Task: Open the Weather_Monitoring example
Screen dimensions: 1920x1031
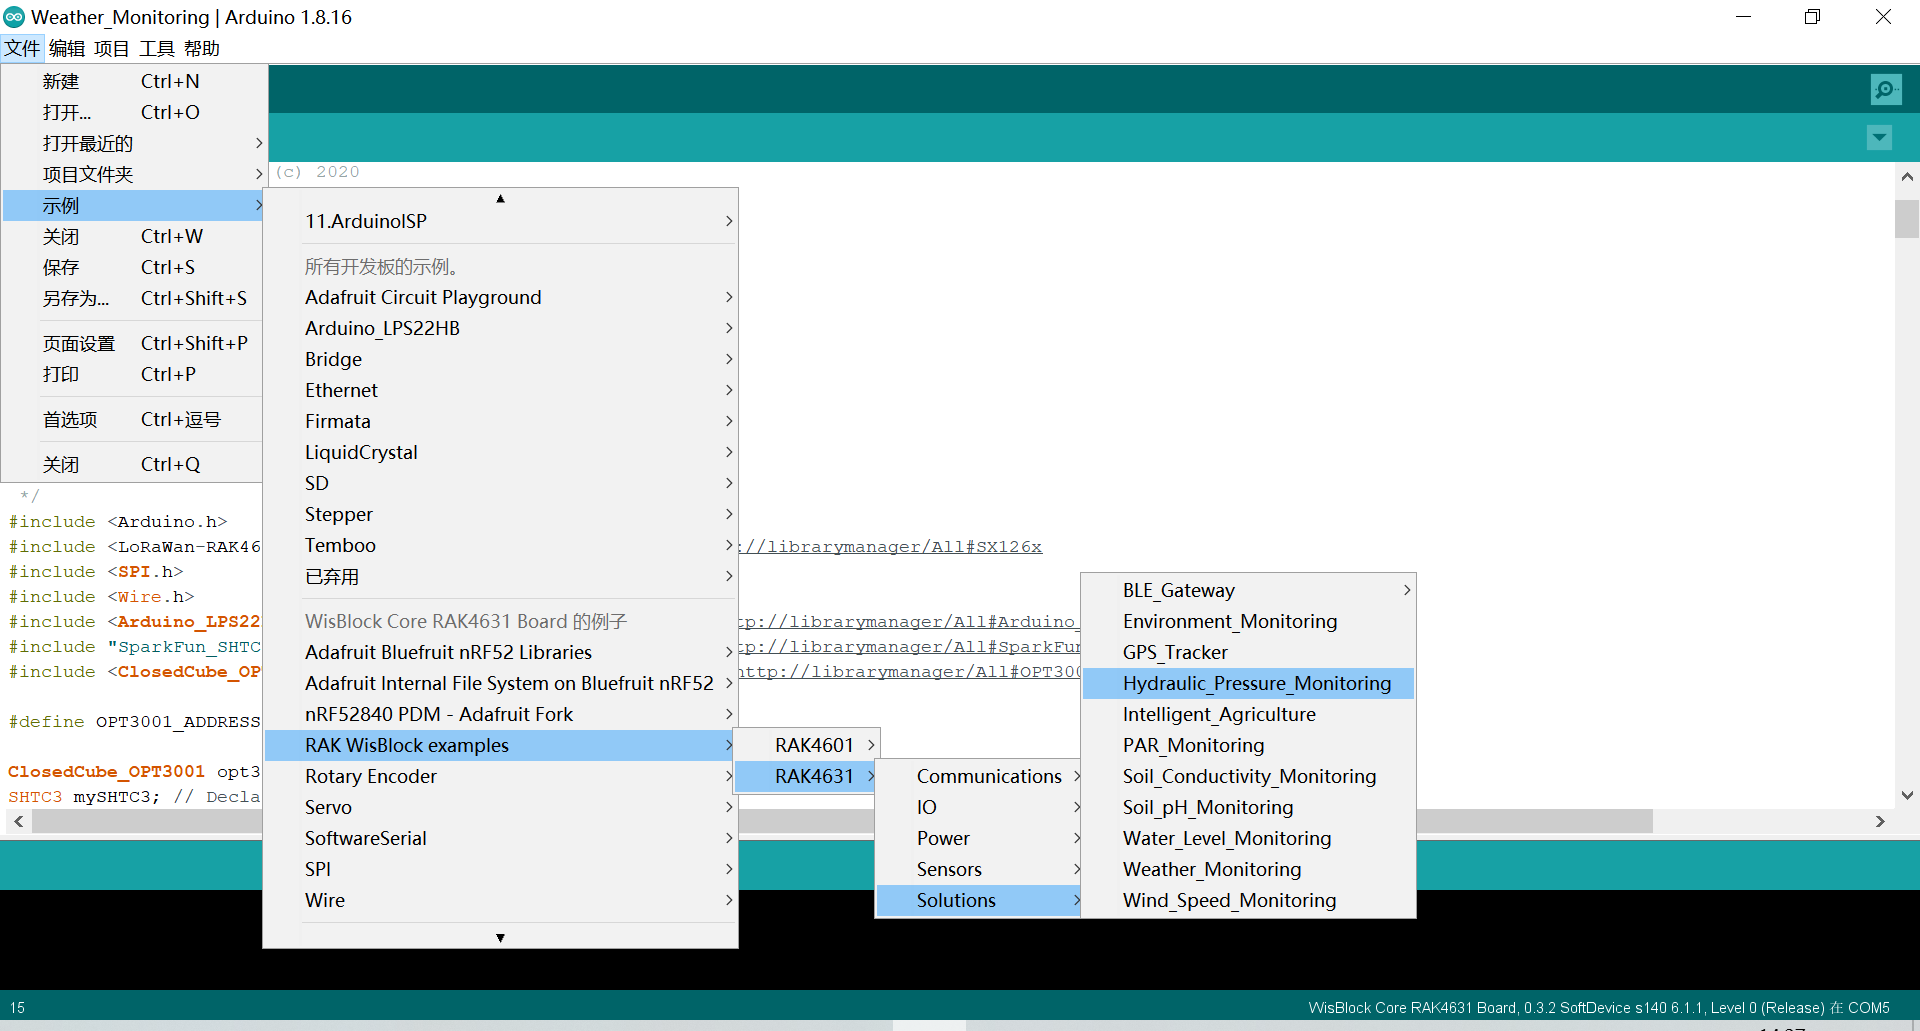Action: tap(1249, 869)
